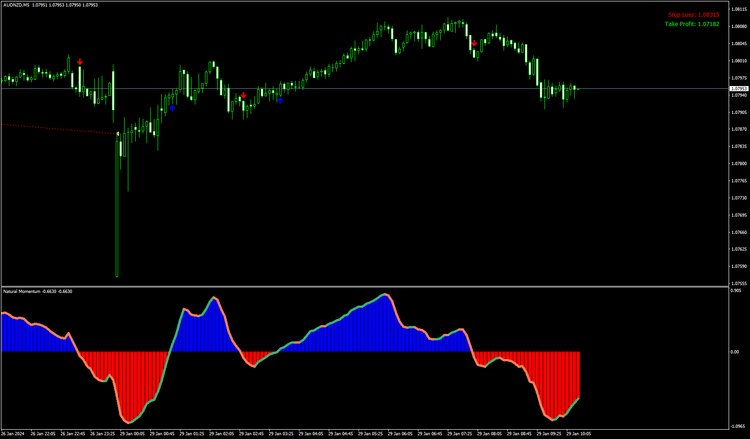This screenshot has width=750, height=439.
Task: Click the current price tag 1.07953
Action: [738, 89]
